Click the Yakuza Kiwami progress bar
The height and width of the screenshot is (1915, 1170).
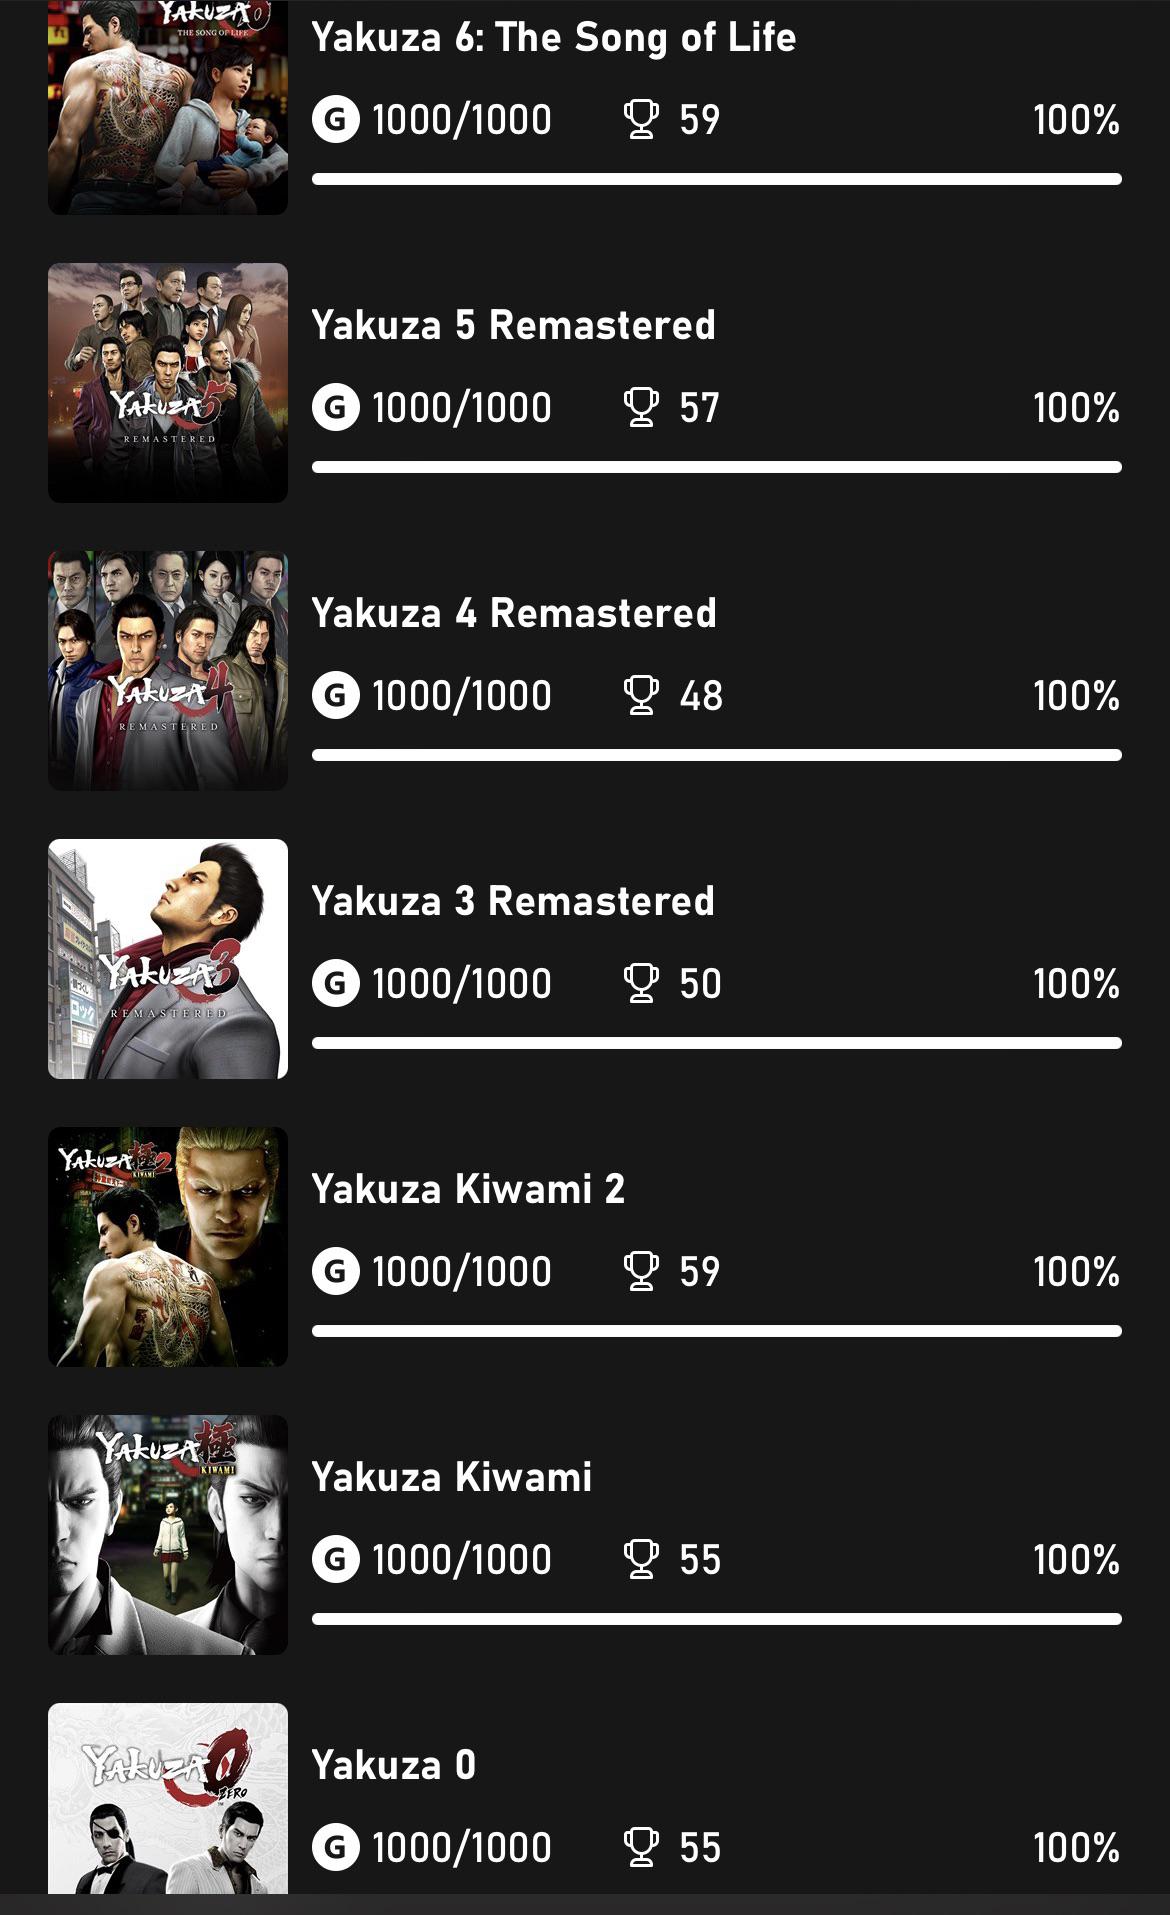click(716, 1619)
